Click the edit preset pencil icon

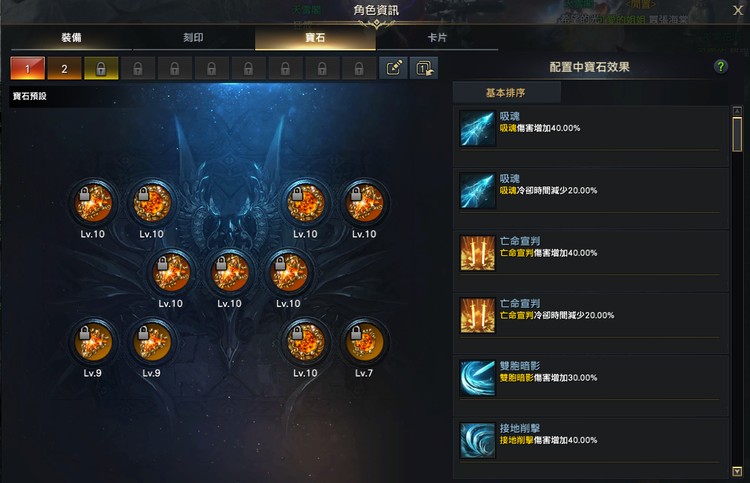(x=393, y=68)
